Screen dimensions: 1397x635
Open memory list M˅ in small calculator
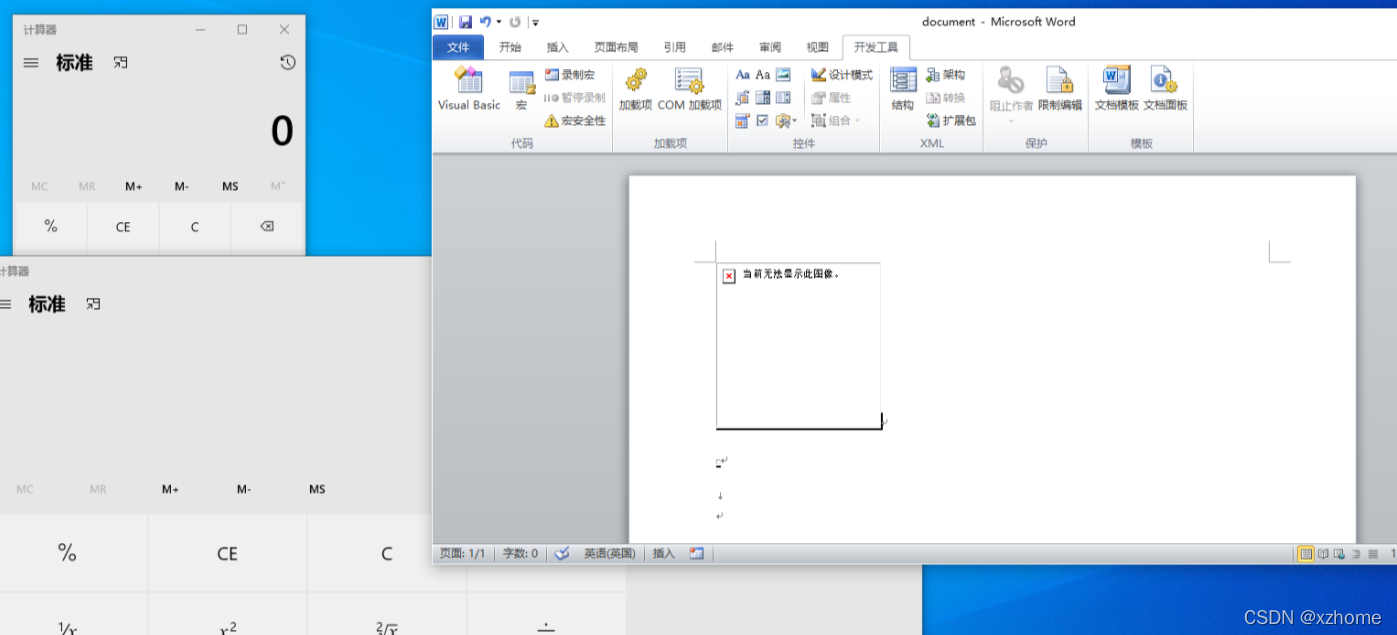(x=278, y=187)
